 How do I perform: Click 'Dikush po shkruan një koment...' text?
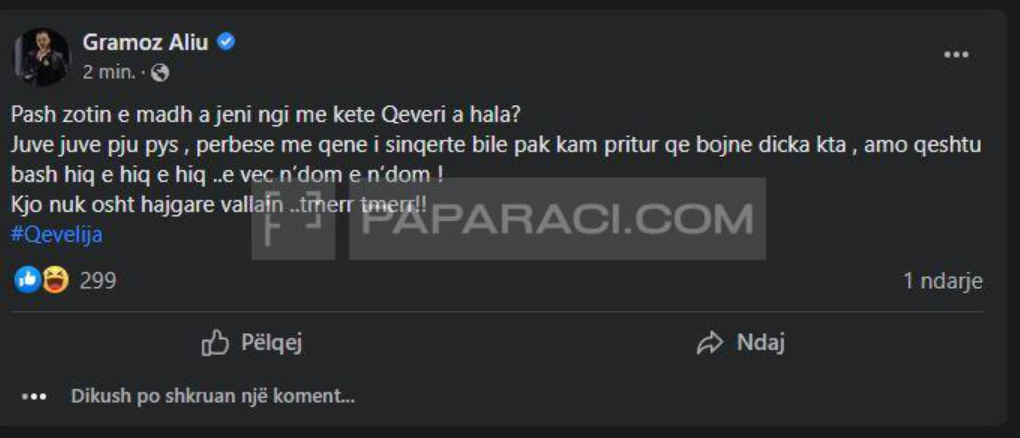pos(213,396)
